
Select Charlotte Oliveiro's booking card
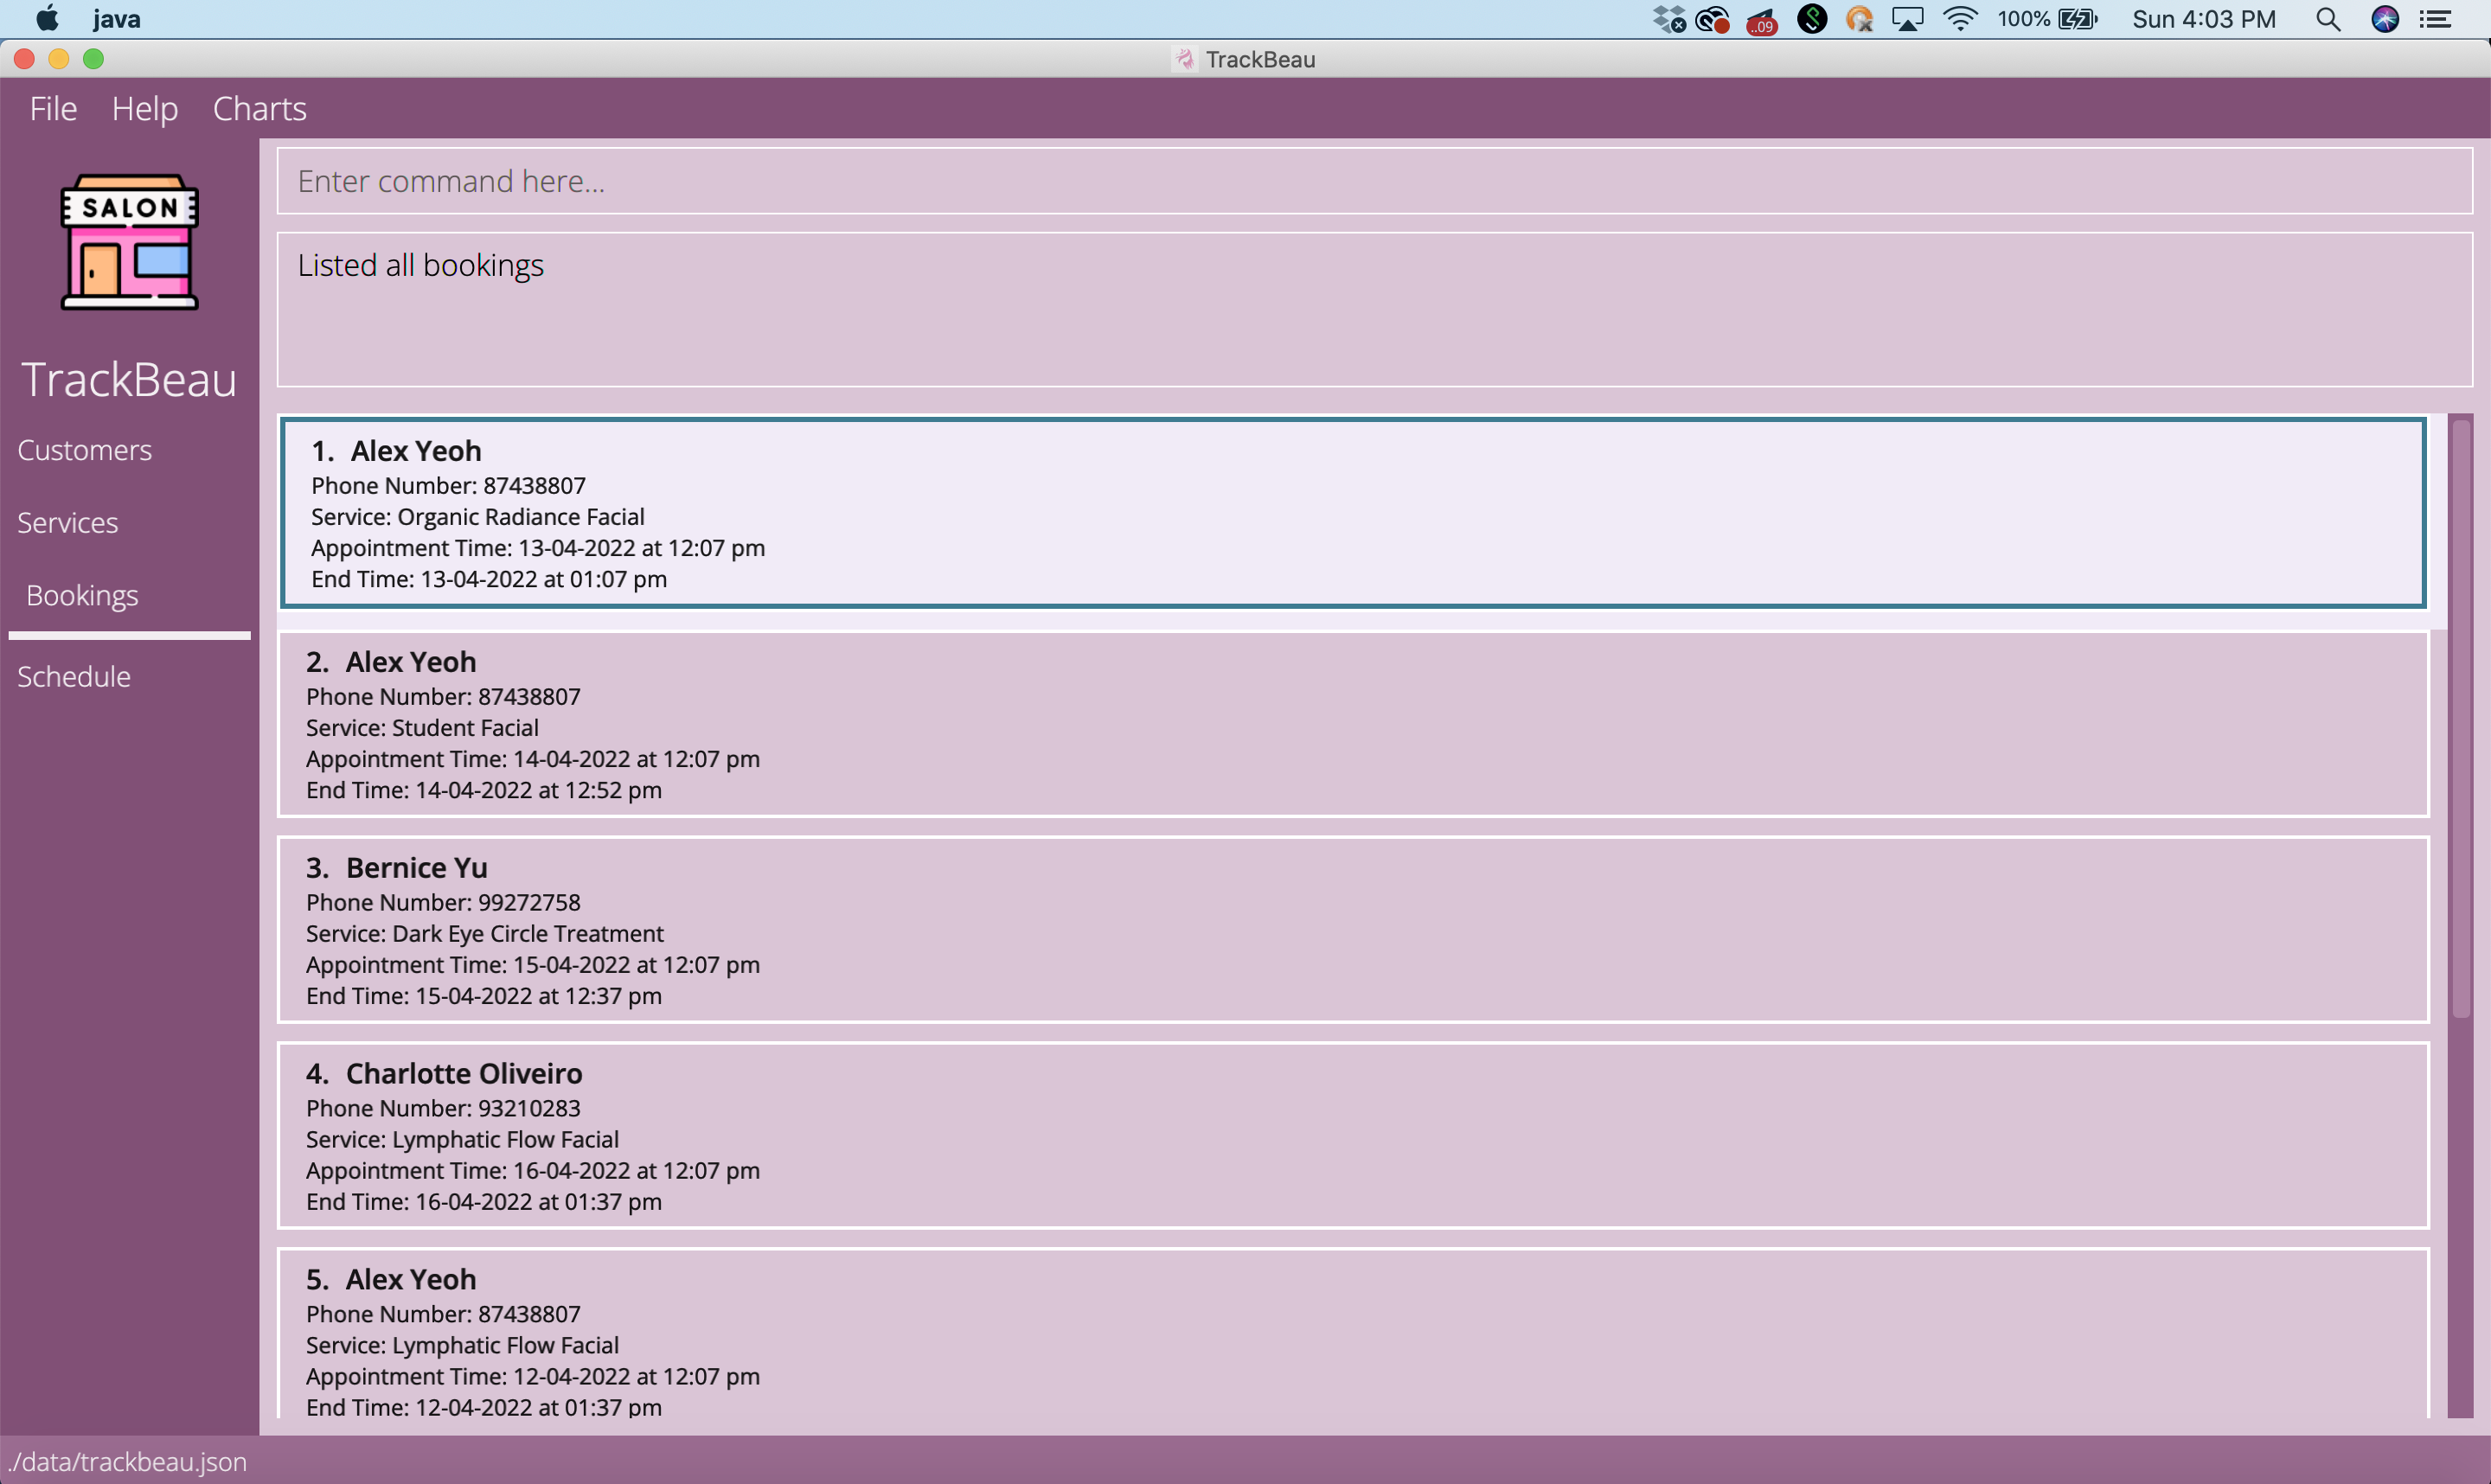point(1352,1136)
